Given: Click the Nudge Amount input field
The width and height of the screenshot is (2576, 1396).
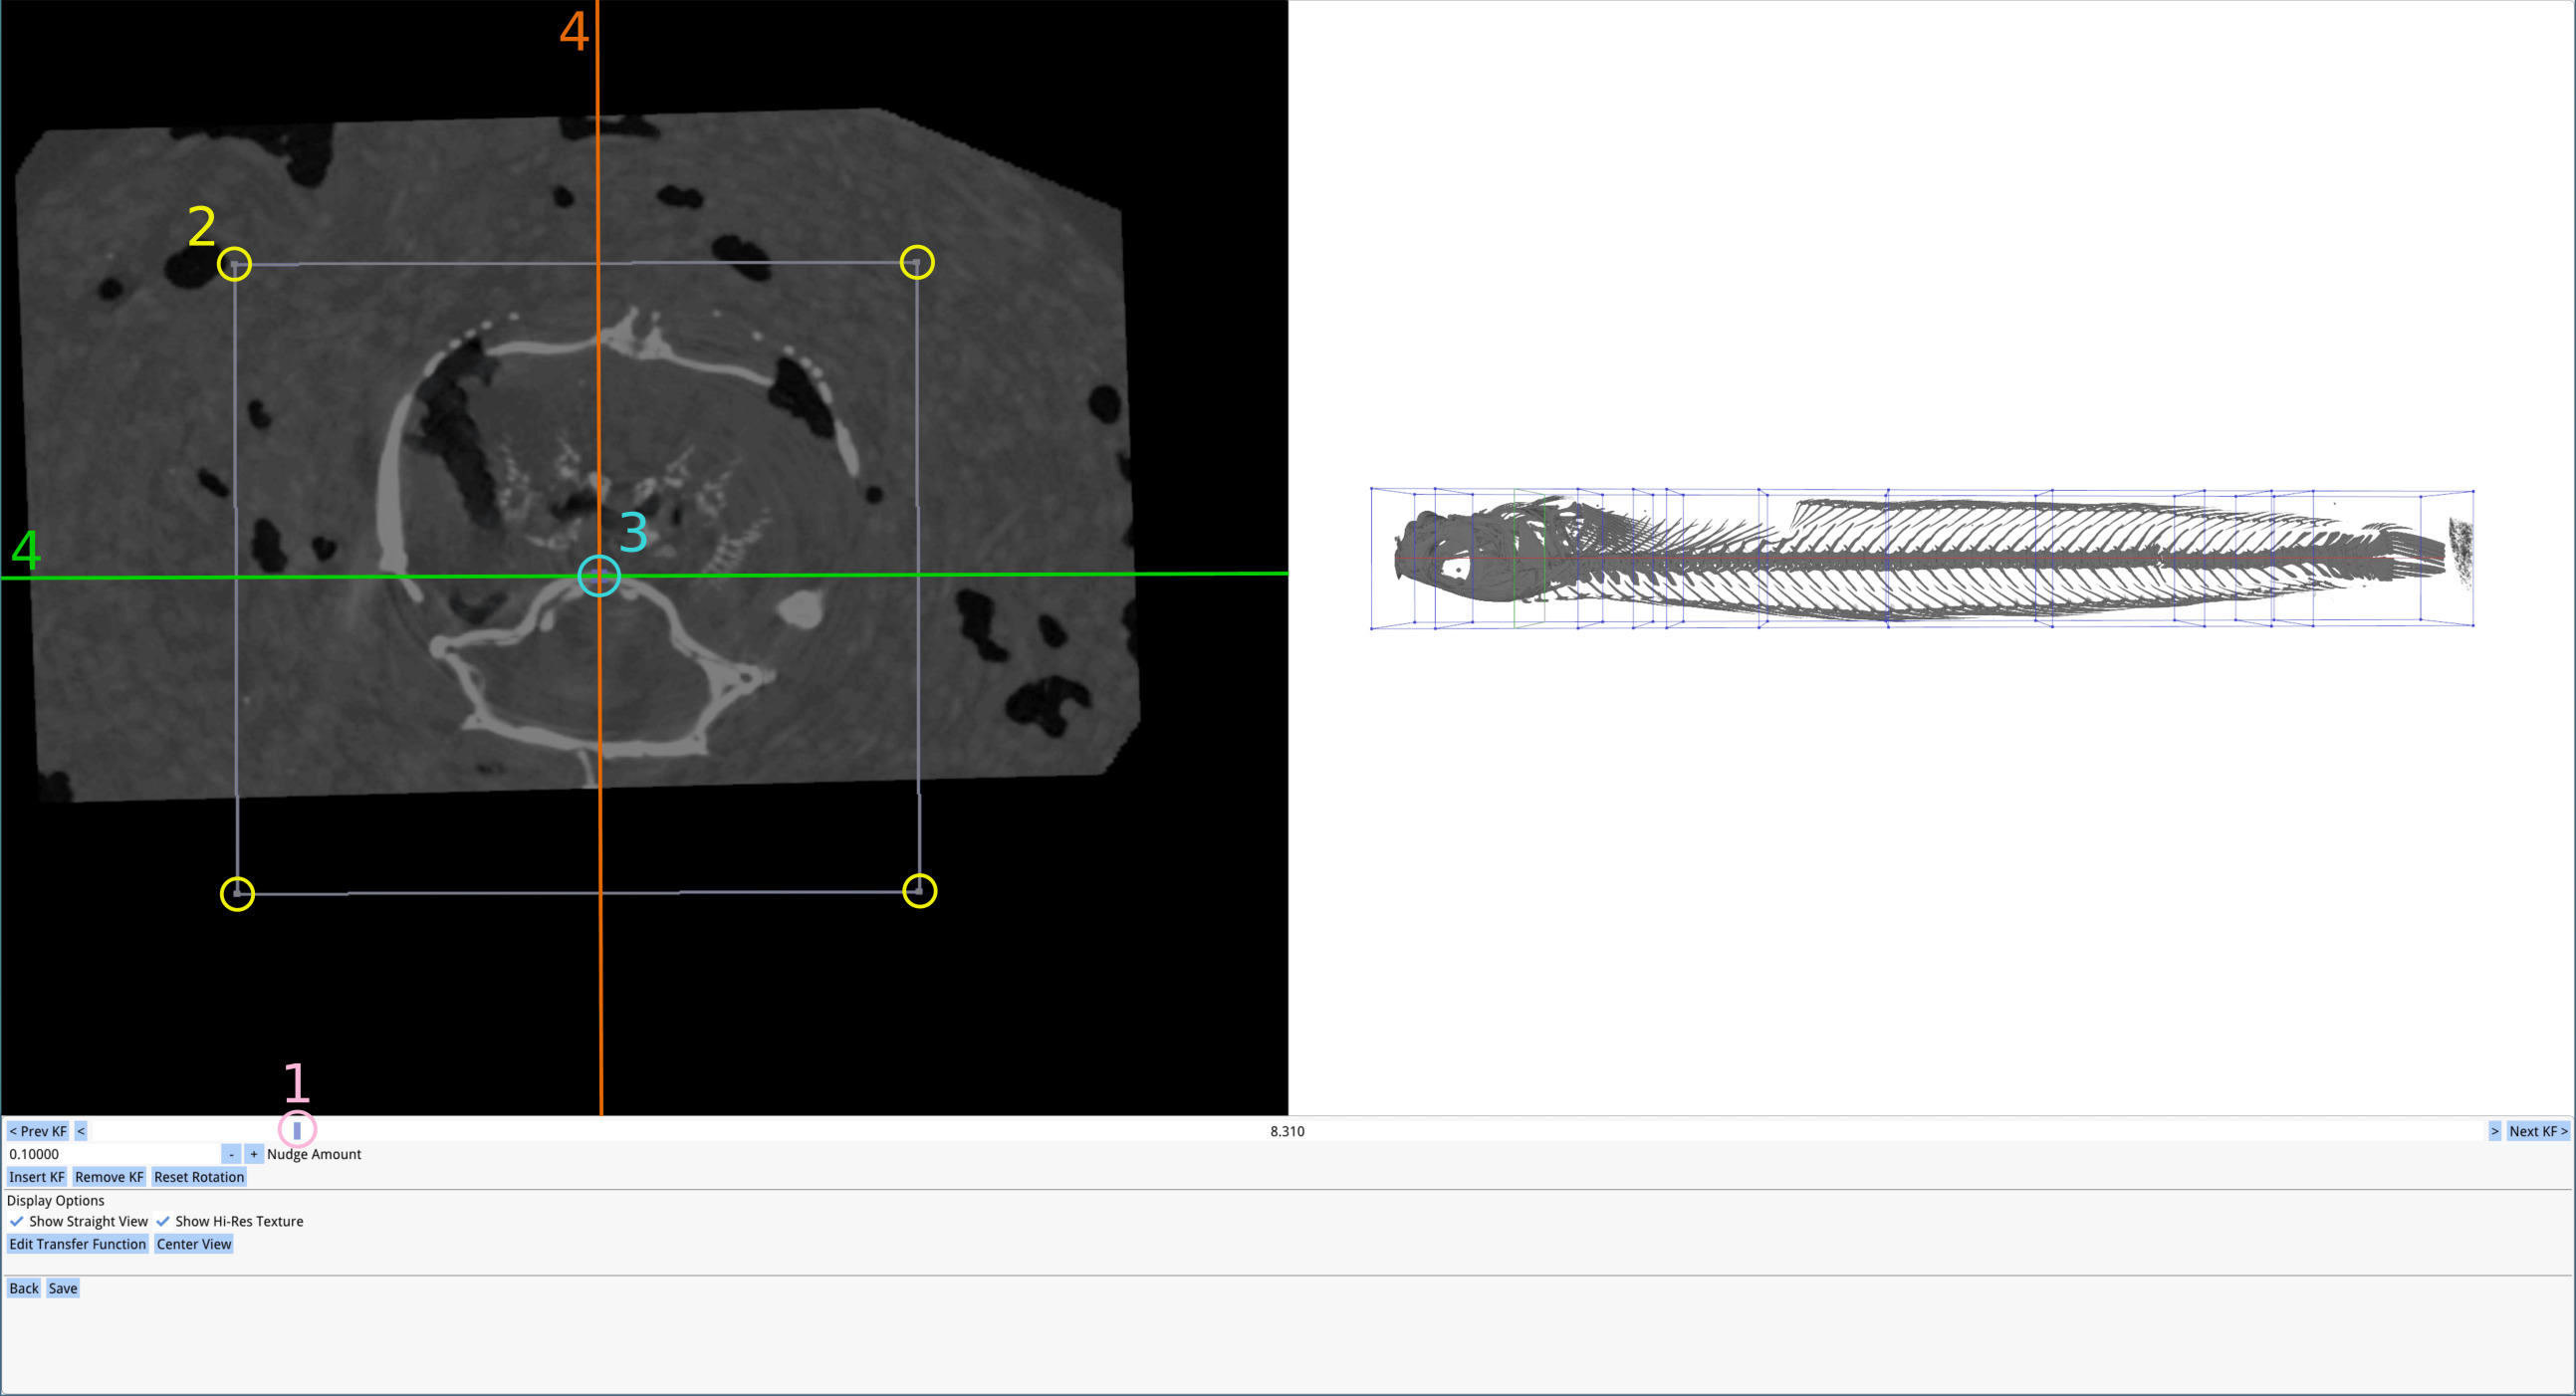Looking at the screenshot, I should 113,1154.
